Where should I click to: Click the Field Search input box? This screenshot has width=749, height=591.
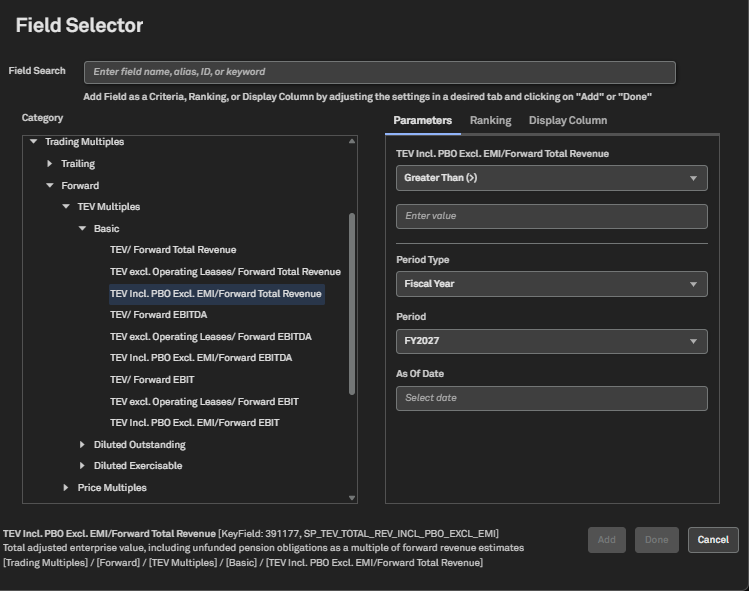[379, 72]
